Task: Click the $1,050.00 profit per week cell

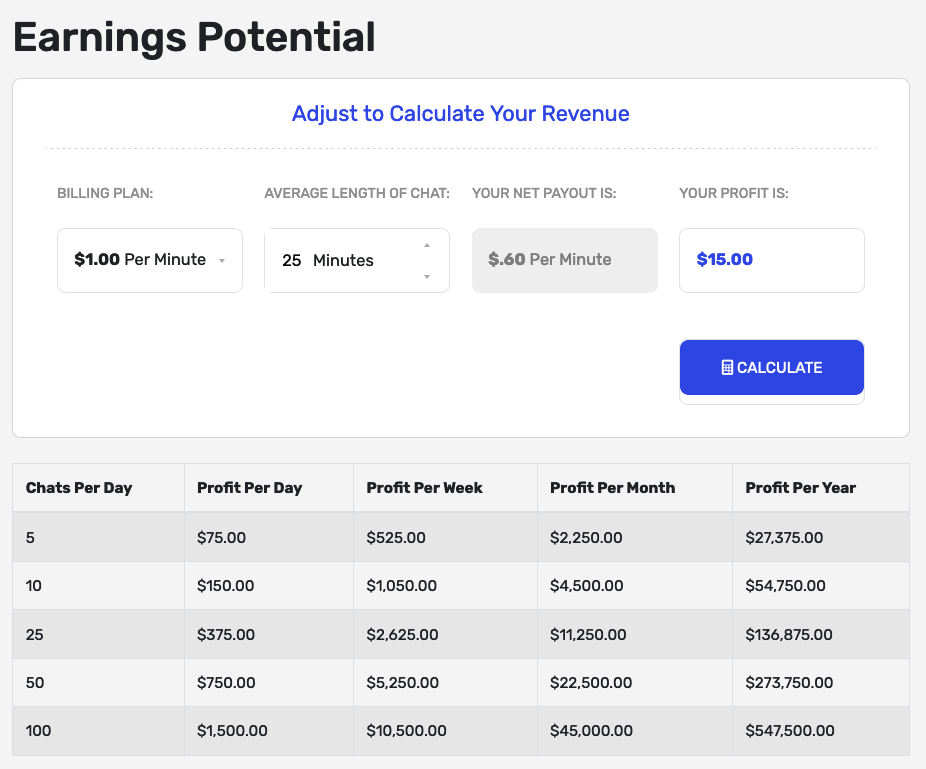Action: click(x=445, y=585)
